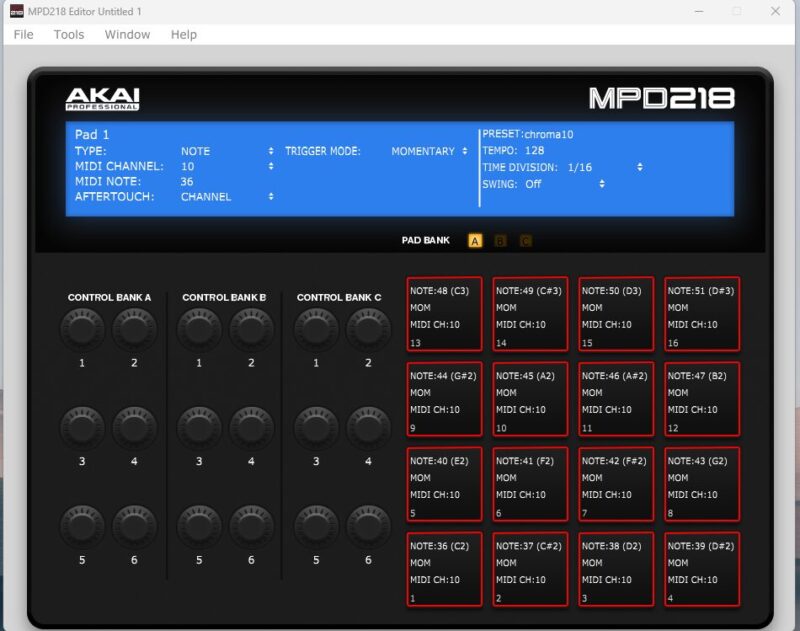This screenshot has width=800, height=631.
Task: Select pad 1 with NOTE:36 (C2)
Action: (444, 569)
